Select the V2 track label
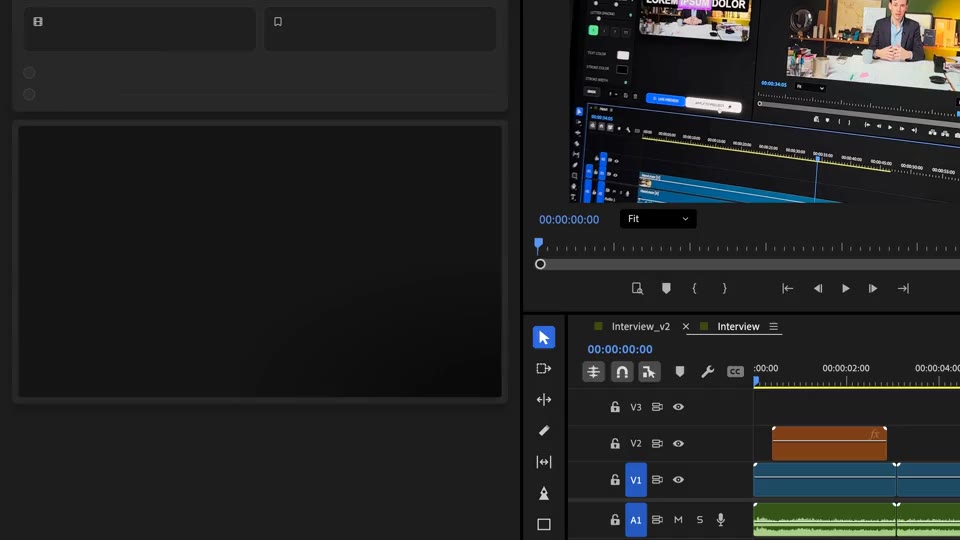Screen dimensions: 960x540 (x=636, y=444)
